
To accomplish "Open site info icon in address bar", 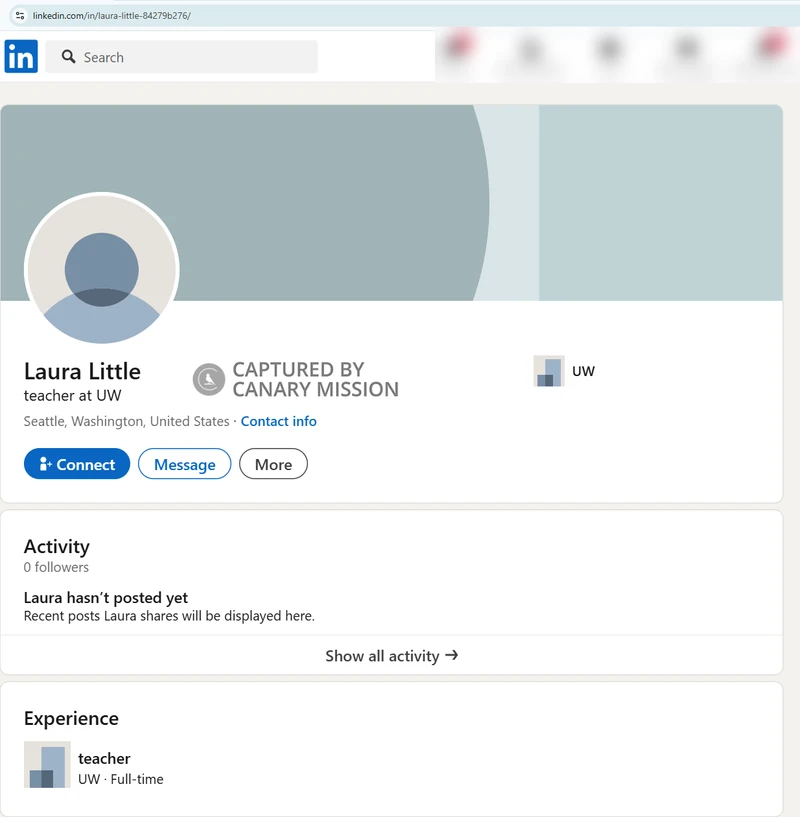I will [x=20, y=16].
